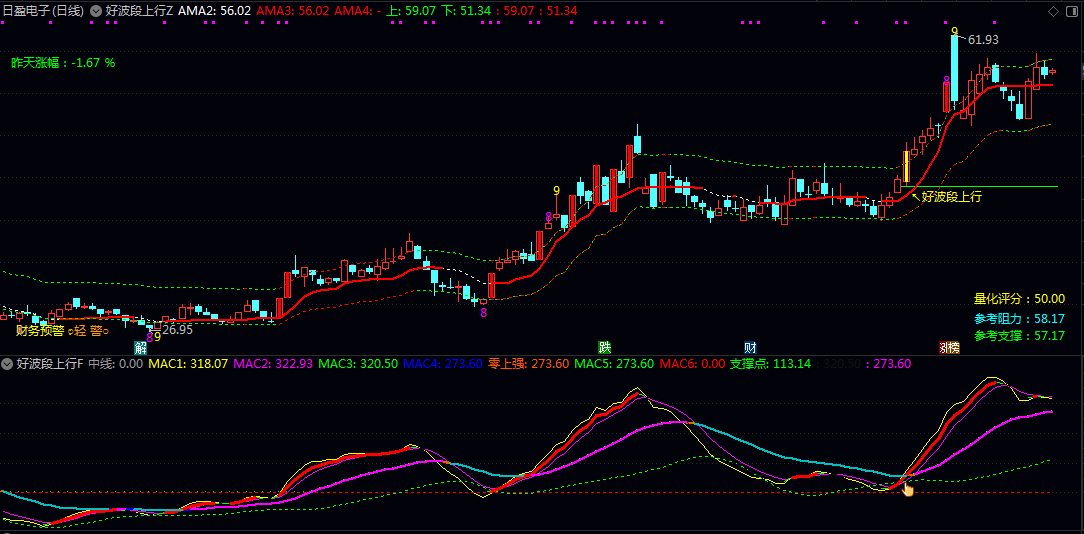
Task: Click the 解 marker icon on the timeline
Action: tap(140, 348)
